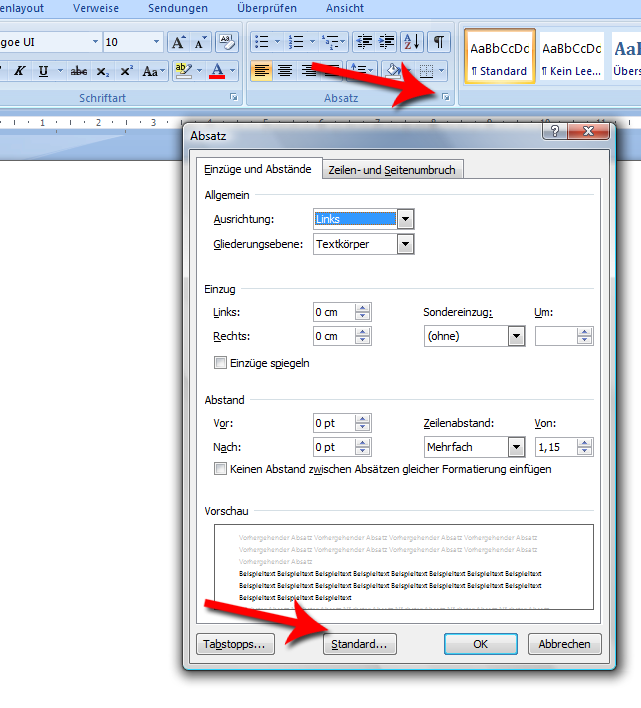This screenshot has width=641, height=708.
Task: Align text left in the ribbon
Action: [x=261, y=71]
